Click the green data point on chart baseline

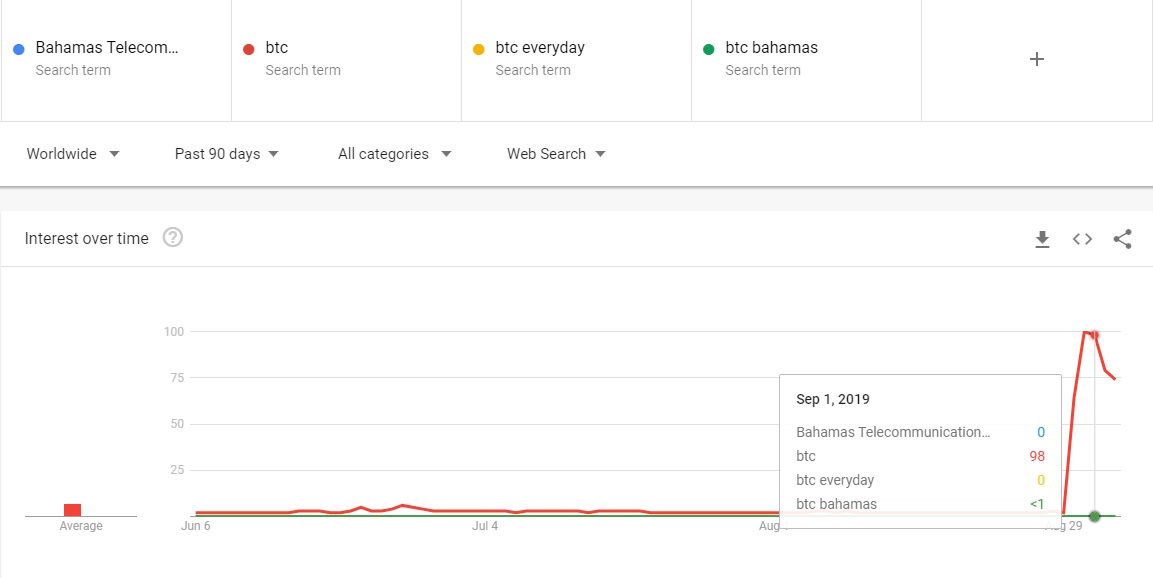1095,516
